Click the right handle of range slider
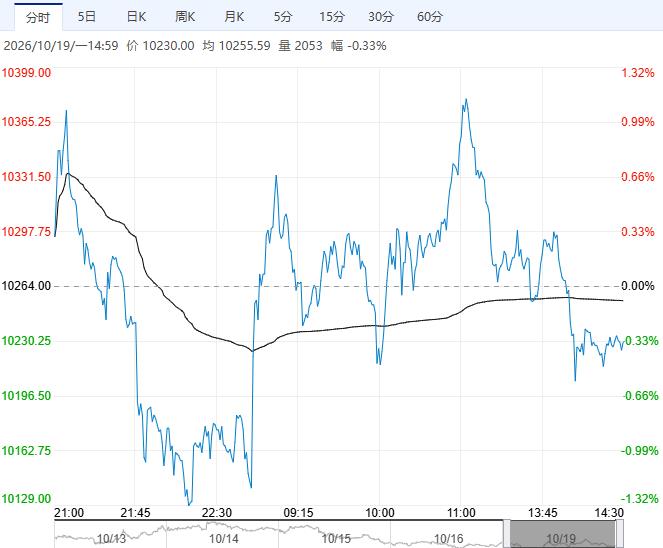The height and width of the screenshot is (548, 663). (x=619, y=534)
